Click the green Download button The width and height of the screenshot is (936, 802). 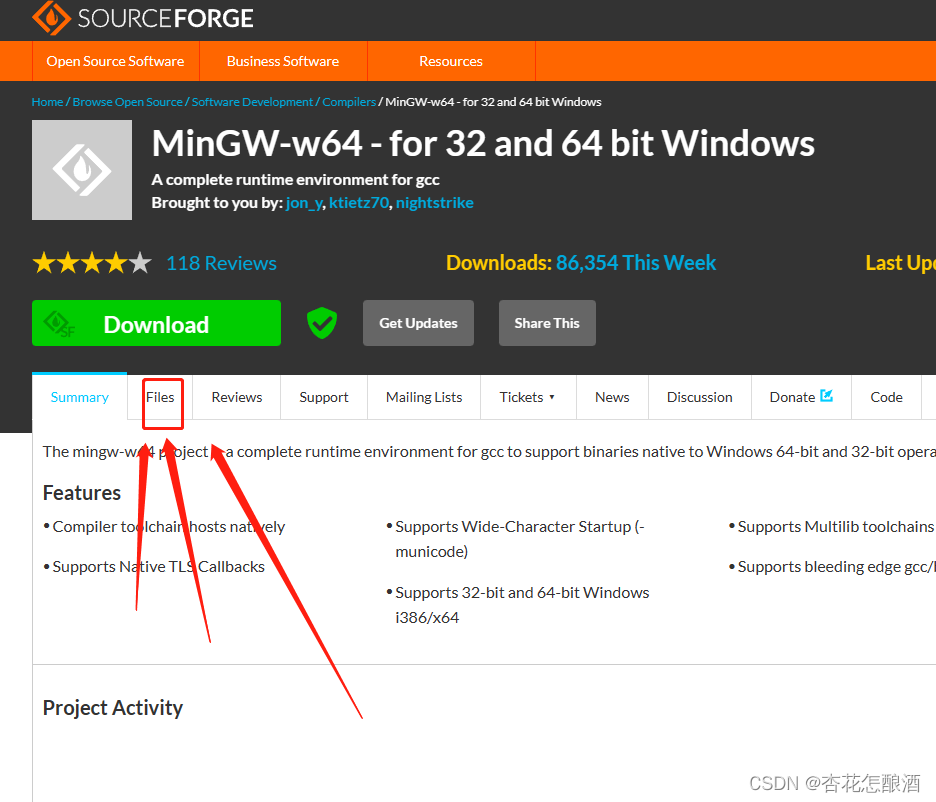point(156,323)
